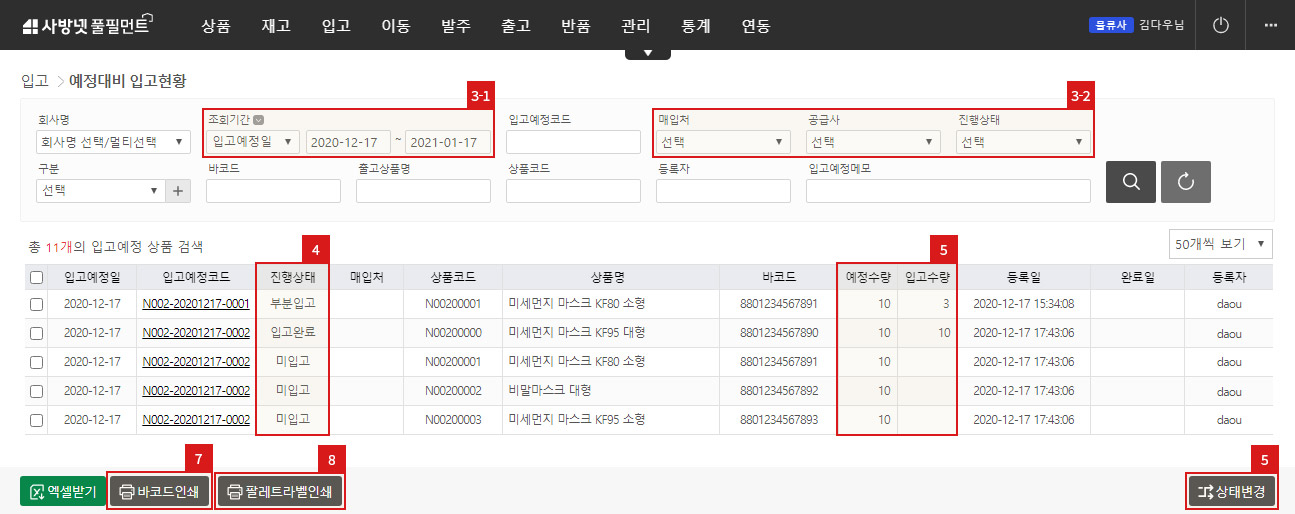Screen dimensions: 1295x514
Task: Open the N002-20201217-0001 입고예정코드 link
Action: (x=196, y=304)
